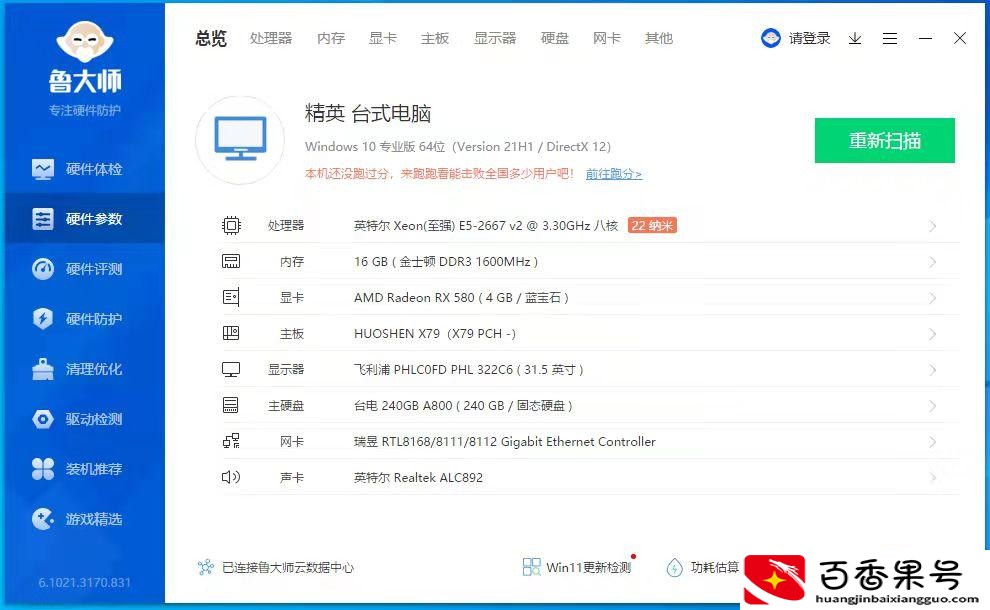Click the power estimate droplet icon
Screen dimensions: 990x610
[x=674, y=568]
